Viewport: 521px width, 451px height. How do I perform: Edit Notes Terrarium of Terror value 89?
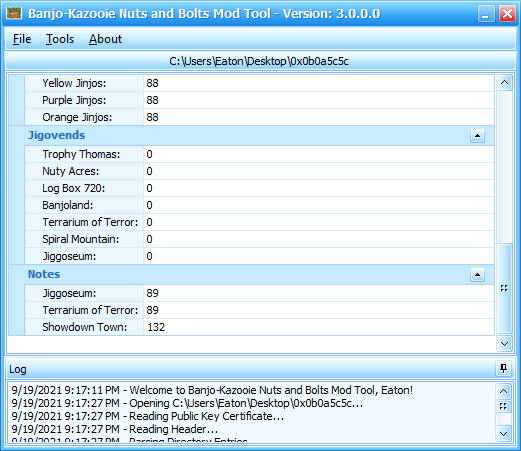(319, 310)
